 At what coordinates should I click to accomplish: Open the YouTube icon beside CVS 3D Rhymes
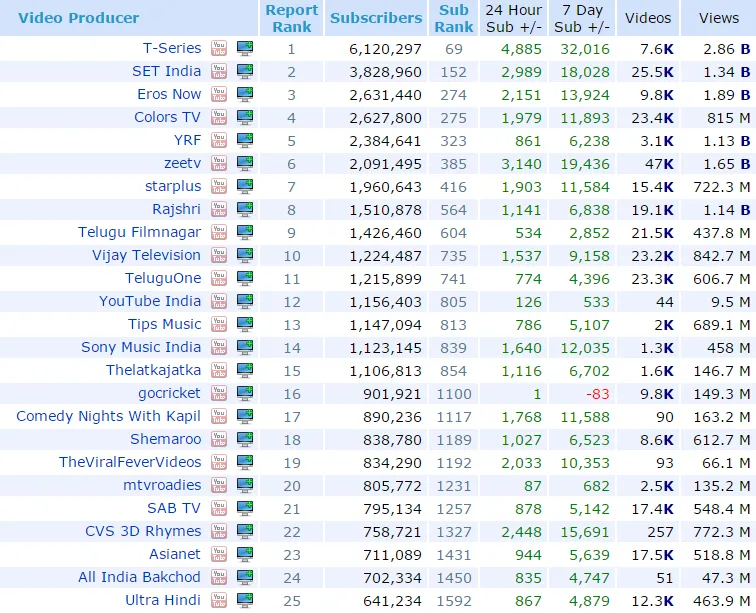click(219, 531)
